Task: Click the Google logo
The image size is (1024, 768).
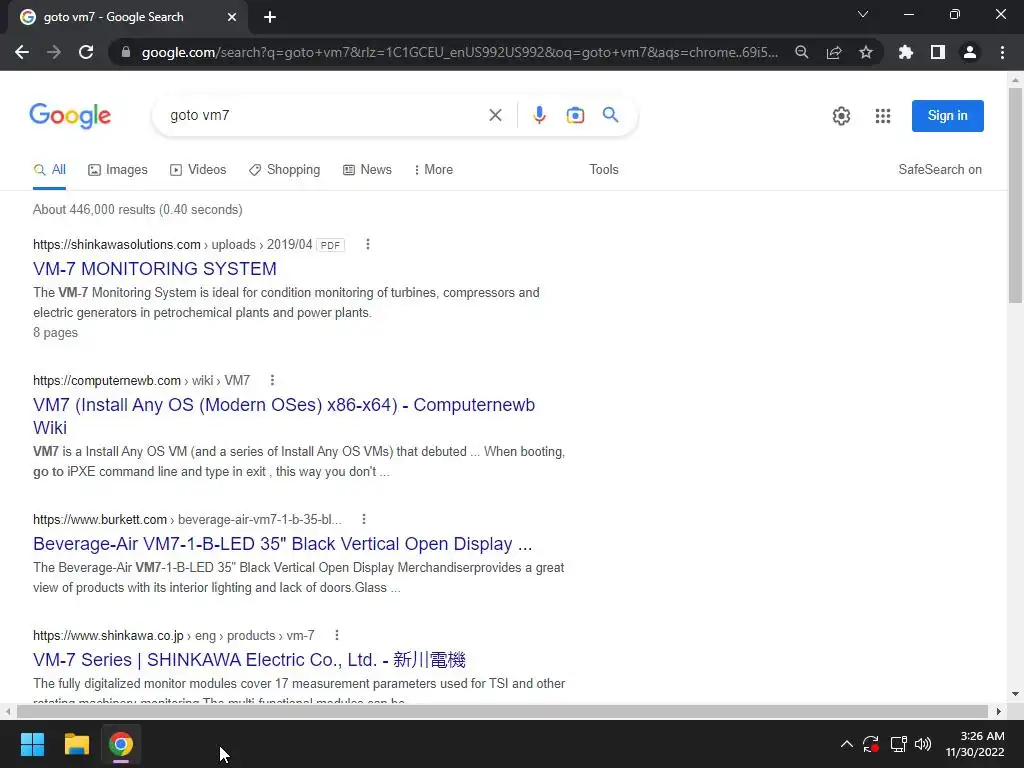Action: pyautogui.click(x=70, y=116)
